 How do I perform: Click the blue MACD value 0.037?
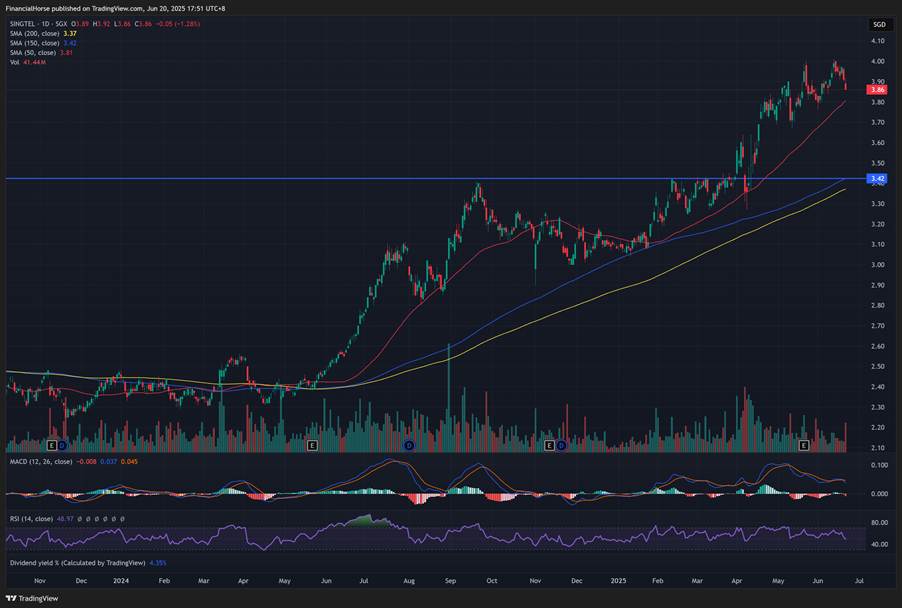tap(109, 461)
